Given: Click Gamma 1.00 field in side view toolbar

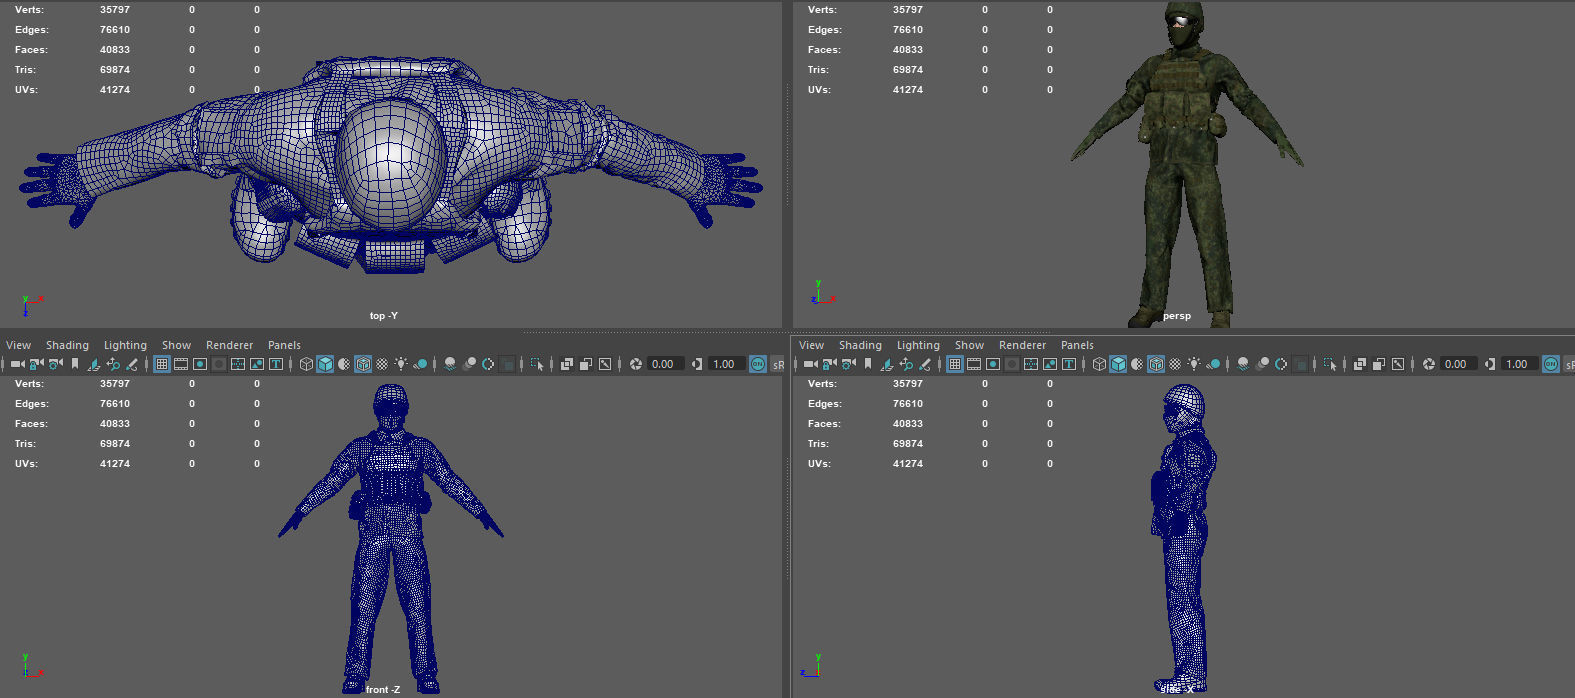Looking at the screenshot, I should point(1518,364).
